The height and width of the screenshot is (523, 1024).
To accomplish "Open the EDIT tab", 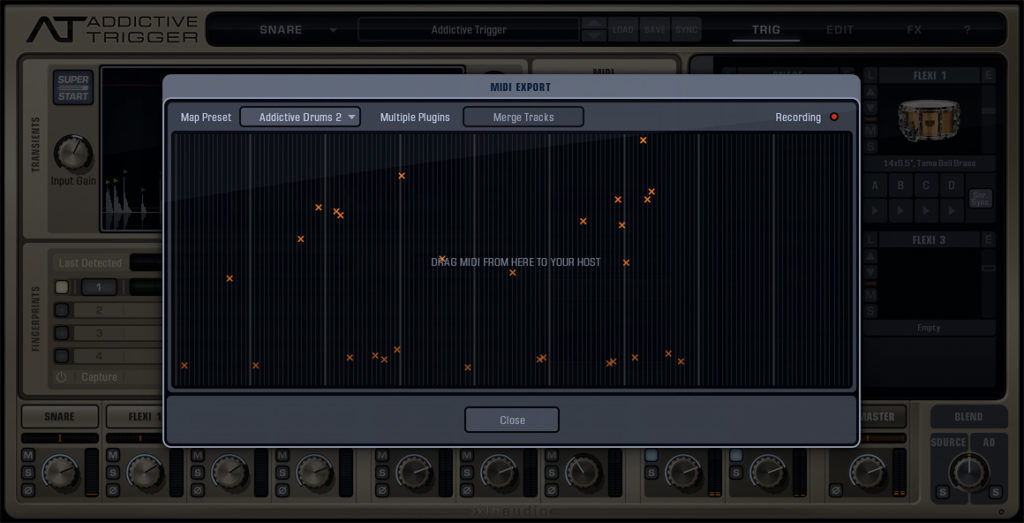I will [840, 30].
